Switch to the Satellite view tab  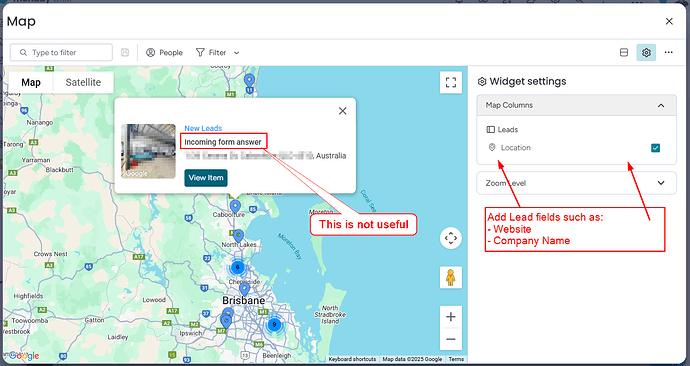pyautogui.click(x=83, y=82)
